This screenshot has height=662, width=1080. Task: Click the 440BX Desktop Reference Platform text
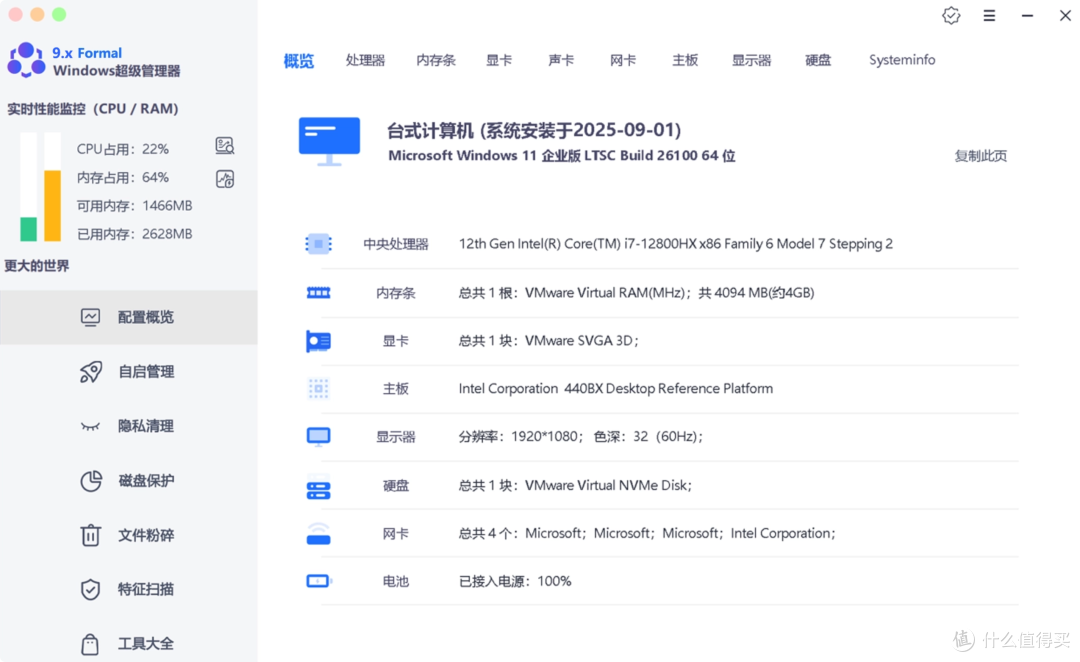click(616, 389)
